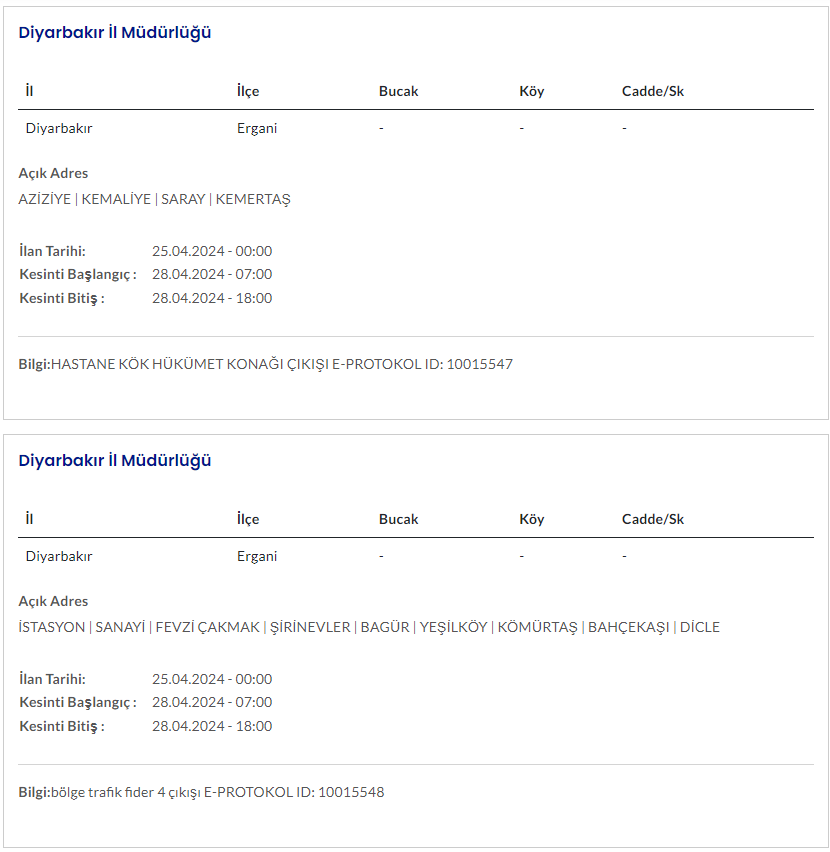Image resolution: width=830 pixels, height=852 pixels.
Task: Click the Cadde/Sk column header in the second card
Action: click(652, 519)
